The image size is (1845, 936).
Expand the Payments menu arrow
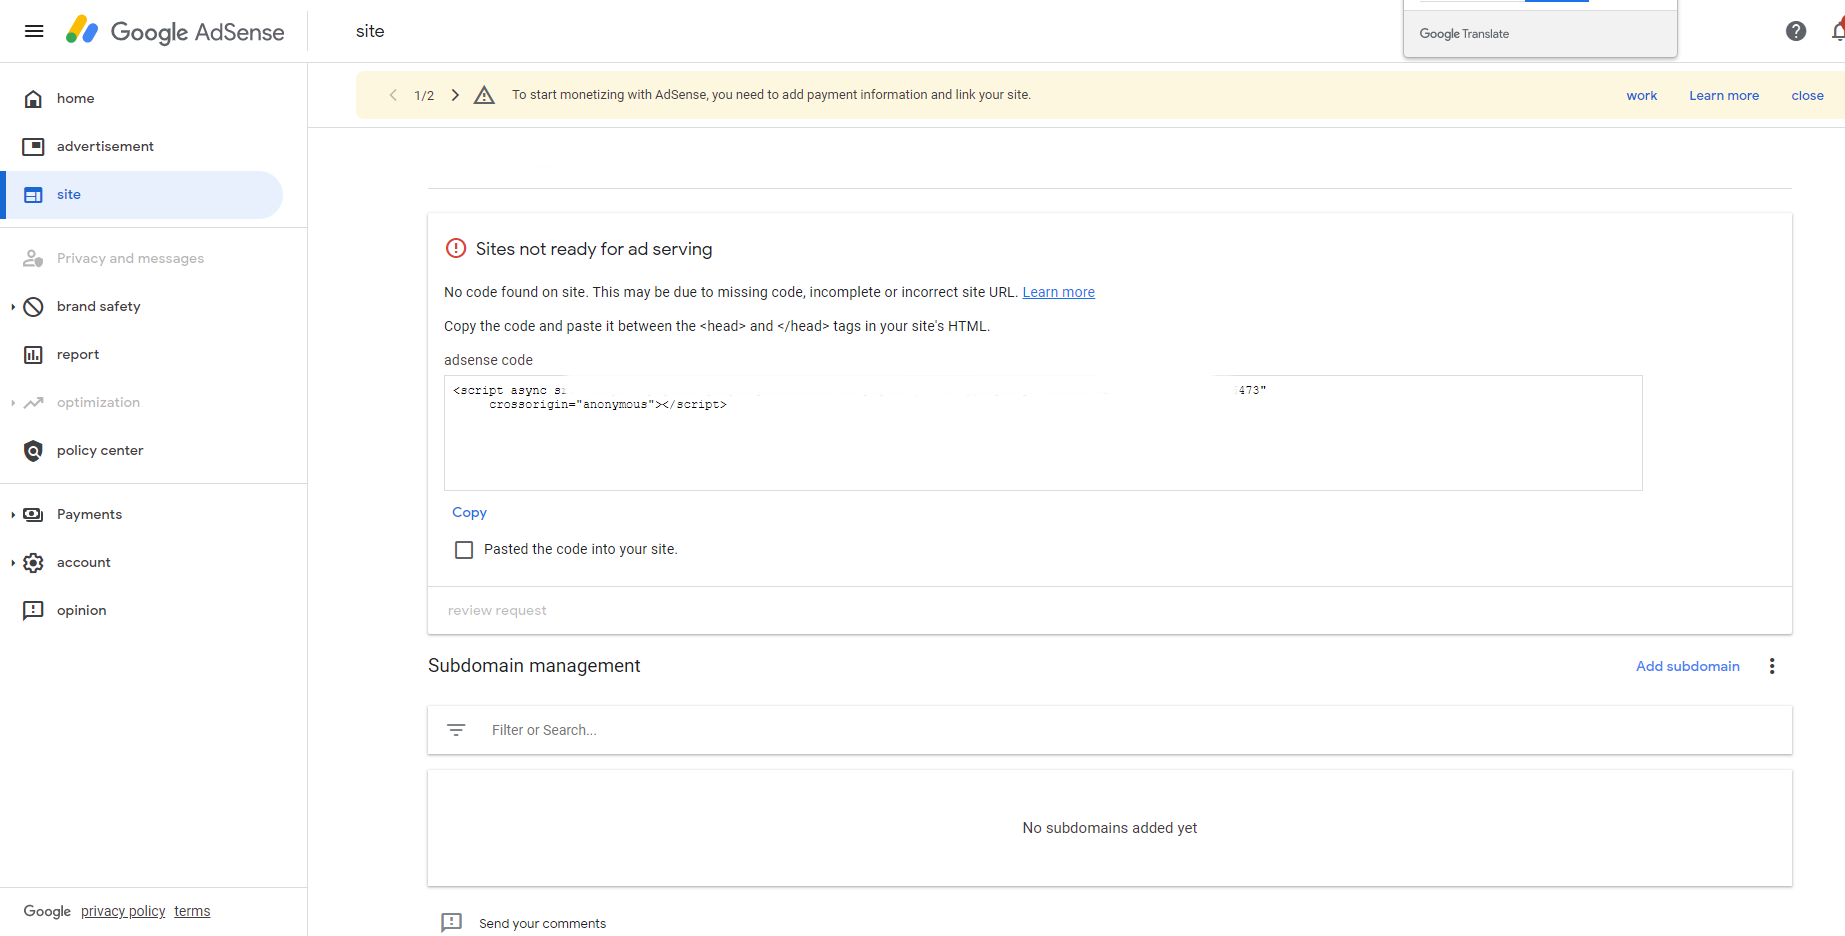12,514
